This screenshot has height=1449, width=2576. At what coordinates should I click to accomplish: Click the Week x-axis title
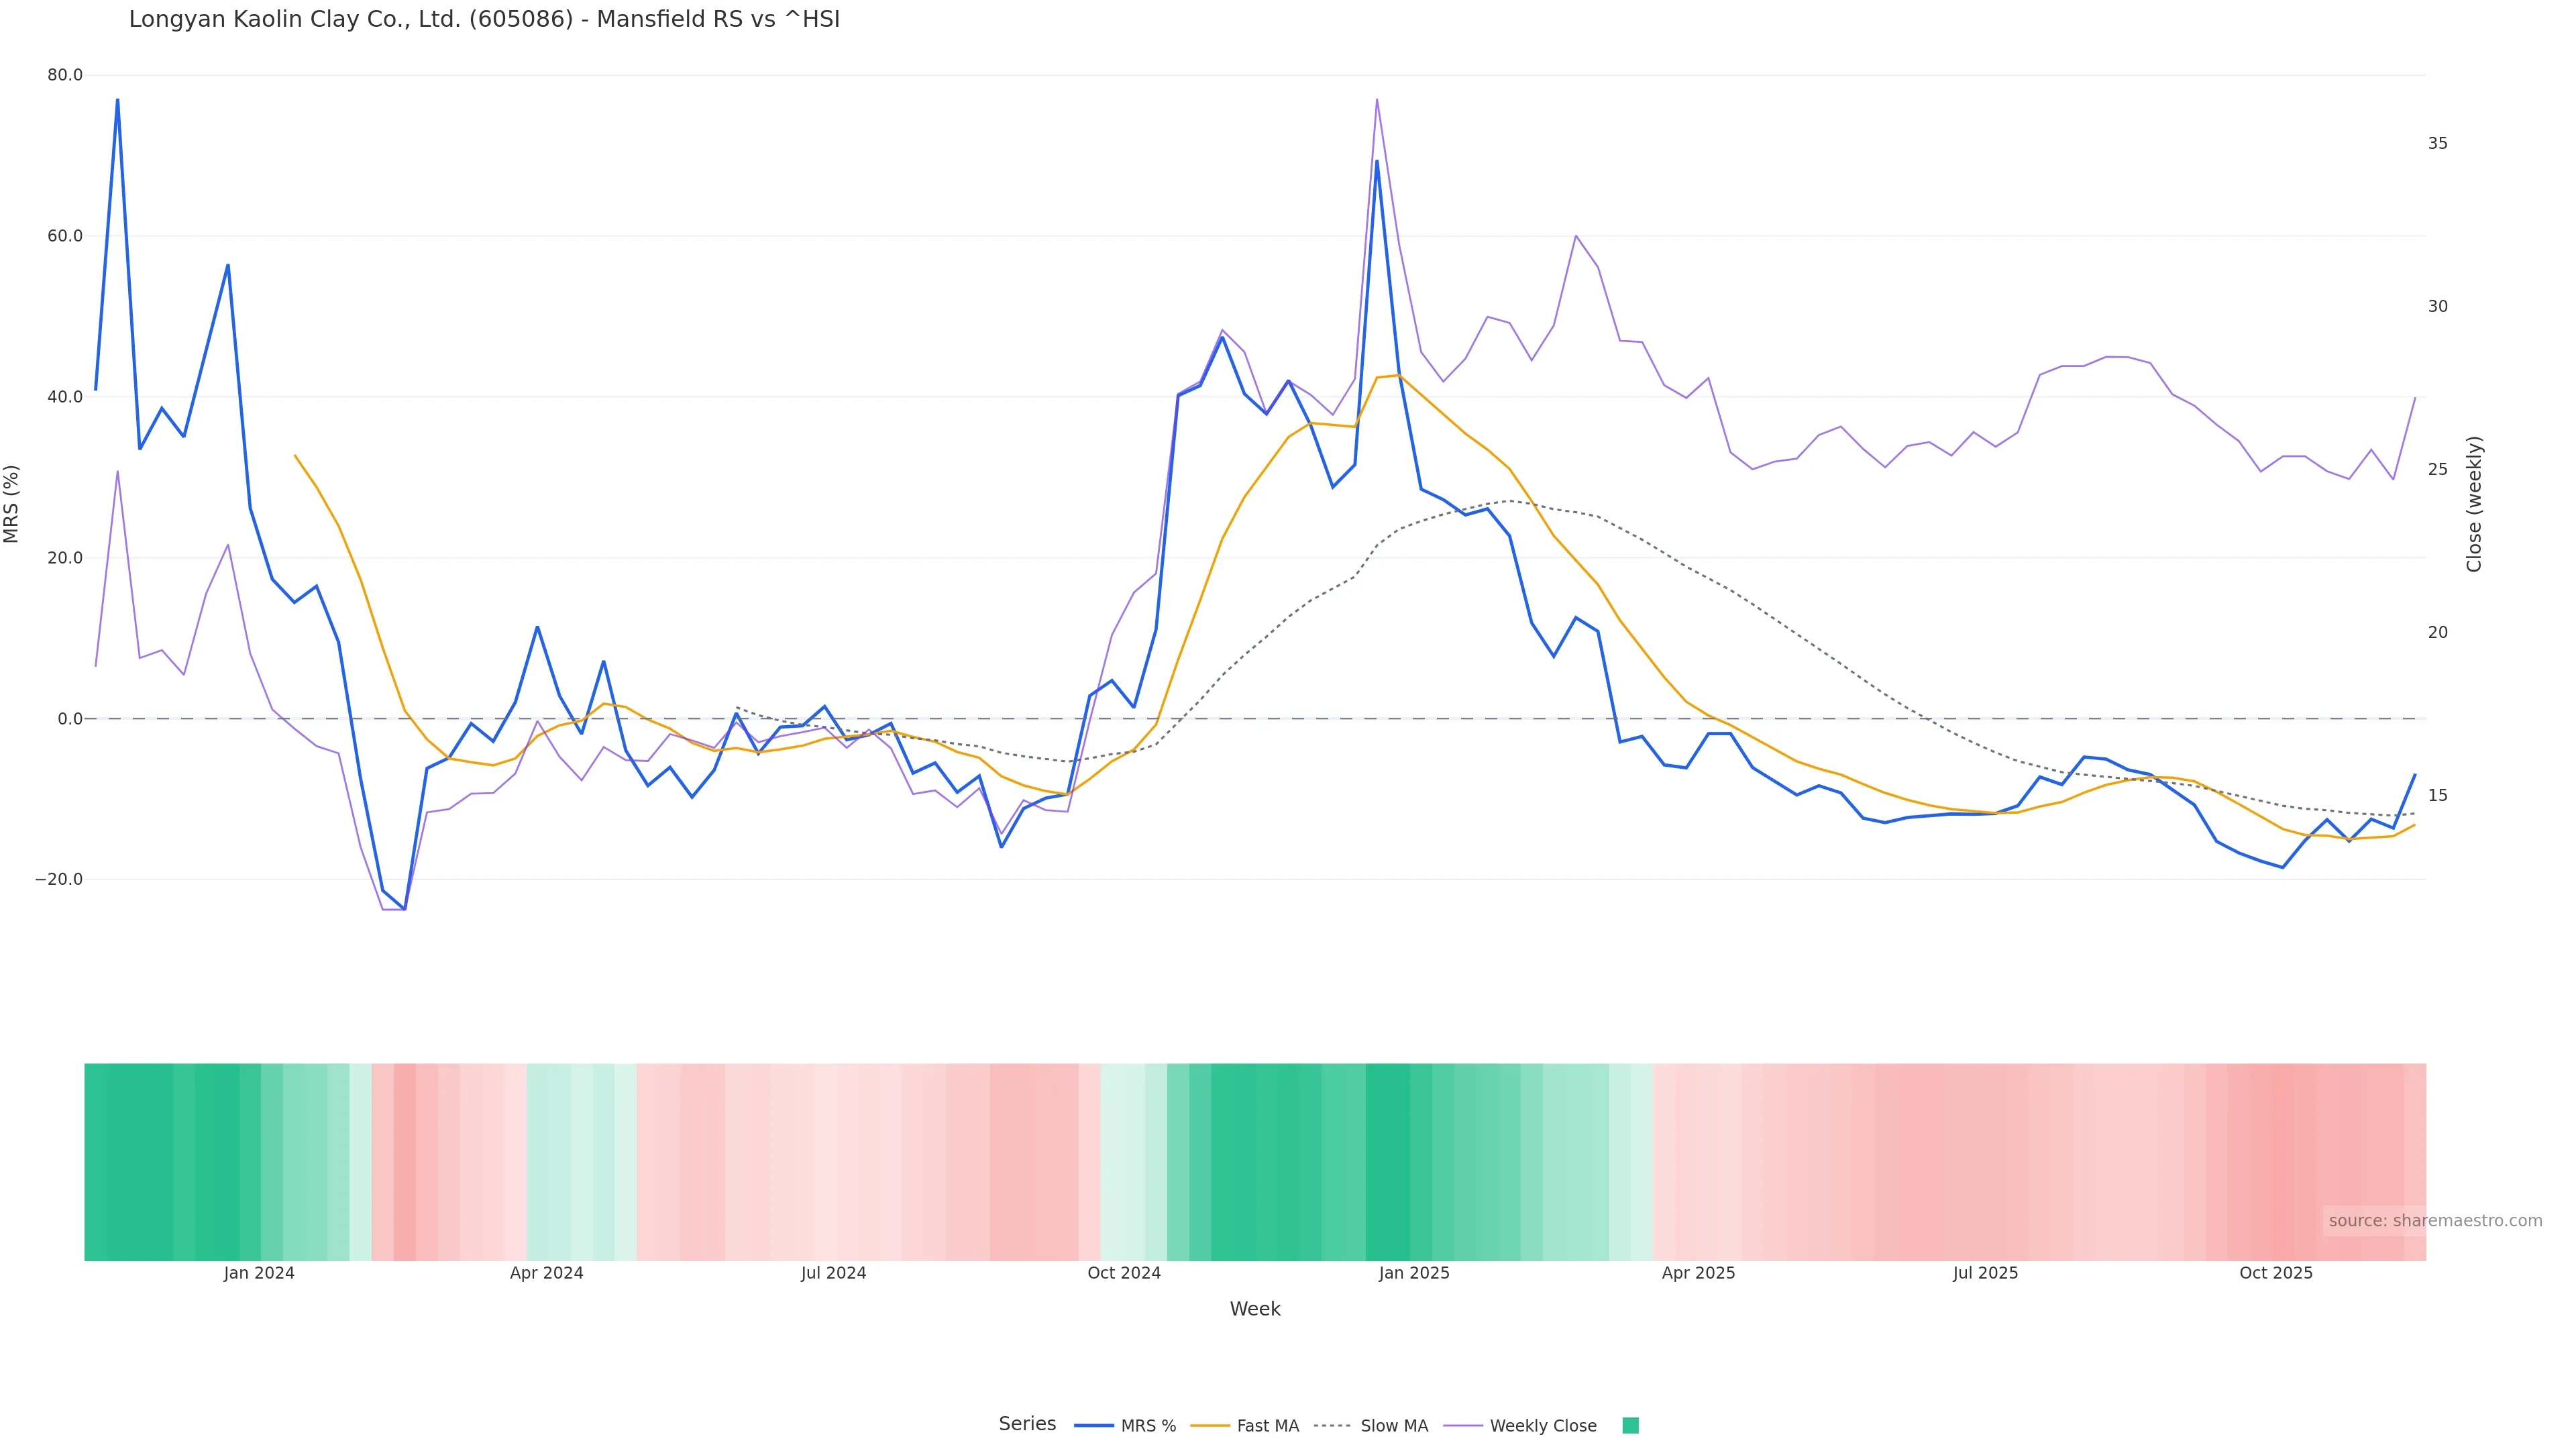click(x=1254, y=1309)
